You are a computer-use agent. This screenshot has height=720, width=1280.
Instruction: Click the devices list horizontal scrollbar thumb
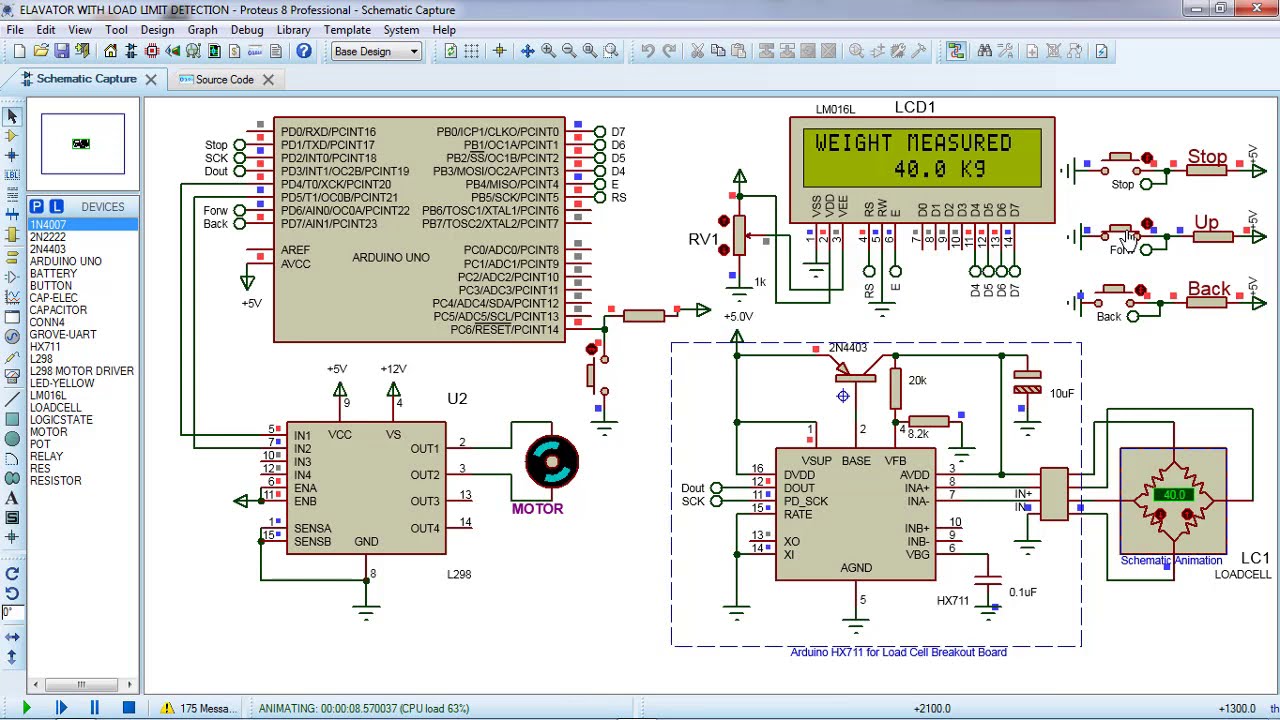[80, 685]
